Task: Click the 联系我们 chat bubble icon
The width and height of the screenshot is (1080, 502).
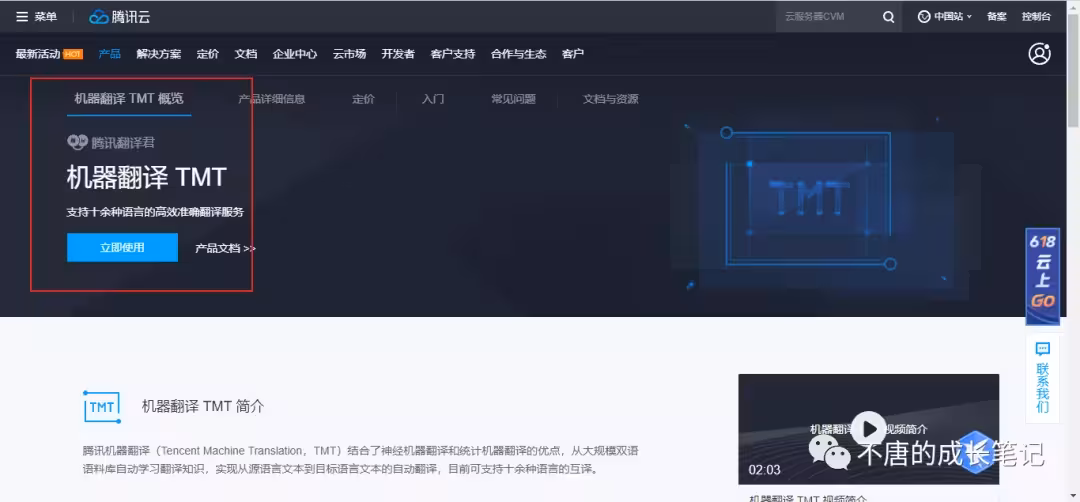Action: pyautogui.click(x=1043, y=348)
